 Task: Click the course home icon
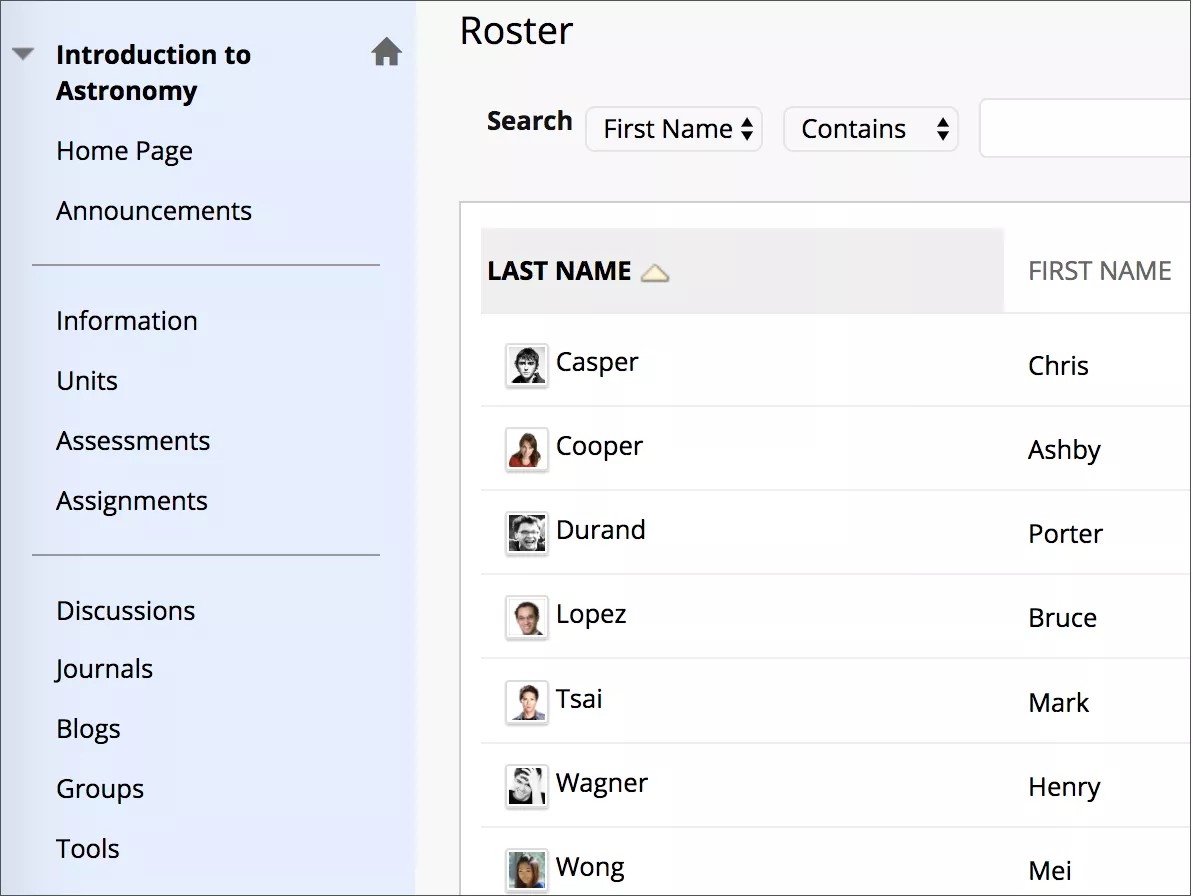coord(387,51)
